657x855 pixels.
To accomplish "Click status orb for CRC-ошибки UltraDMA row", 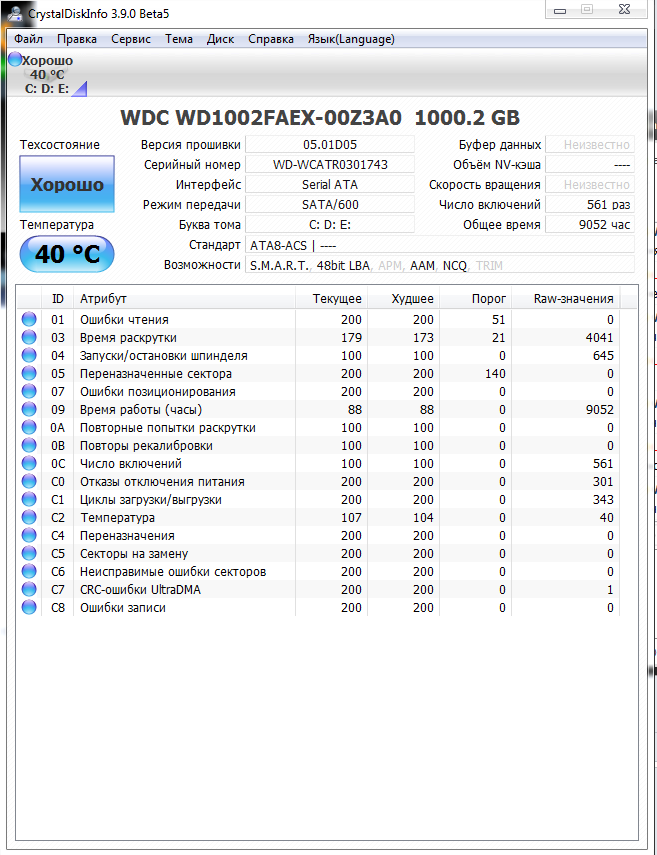I will [29, 590].
